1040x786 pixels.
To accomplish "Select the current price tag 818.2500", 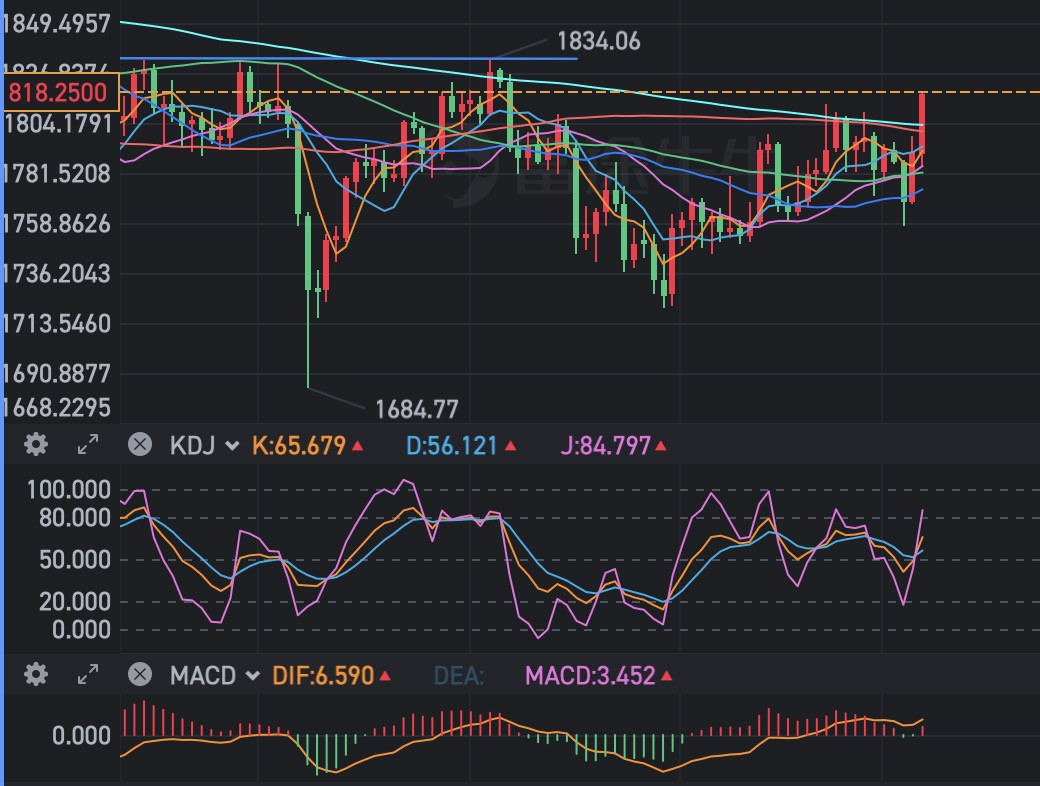I will pyautogui.click(x=60, y=92).
